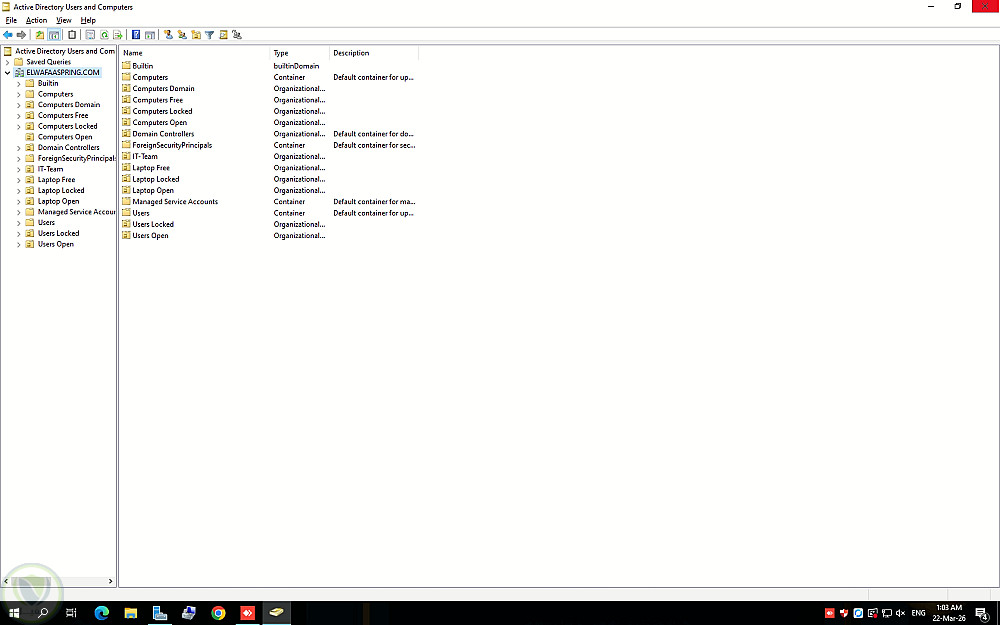
Task: Create a new group with the toolbar icon
Action: coord(182,34)
